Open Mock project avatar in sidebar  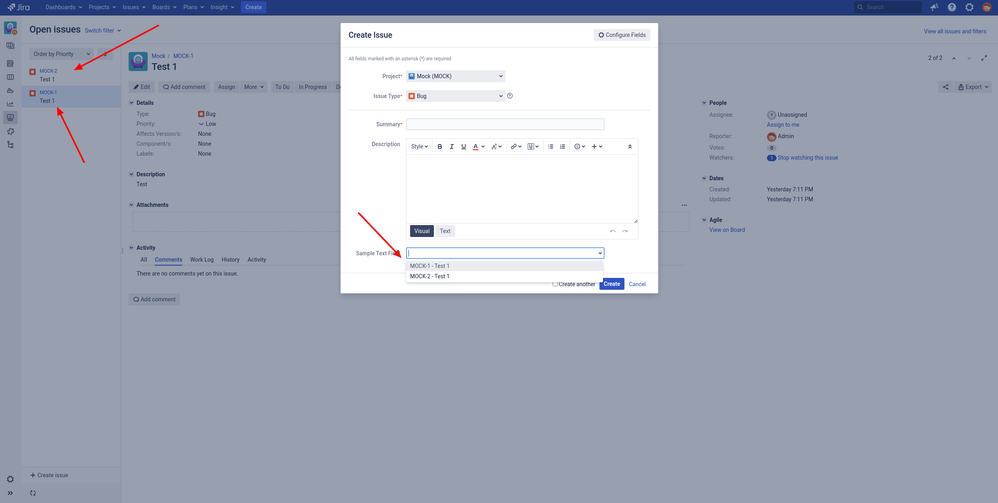coord(10,28)
